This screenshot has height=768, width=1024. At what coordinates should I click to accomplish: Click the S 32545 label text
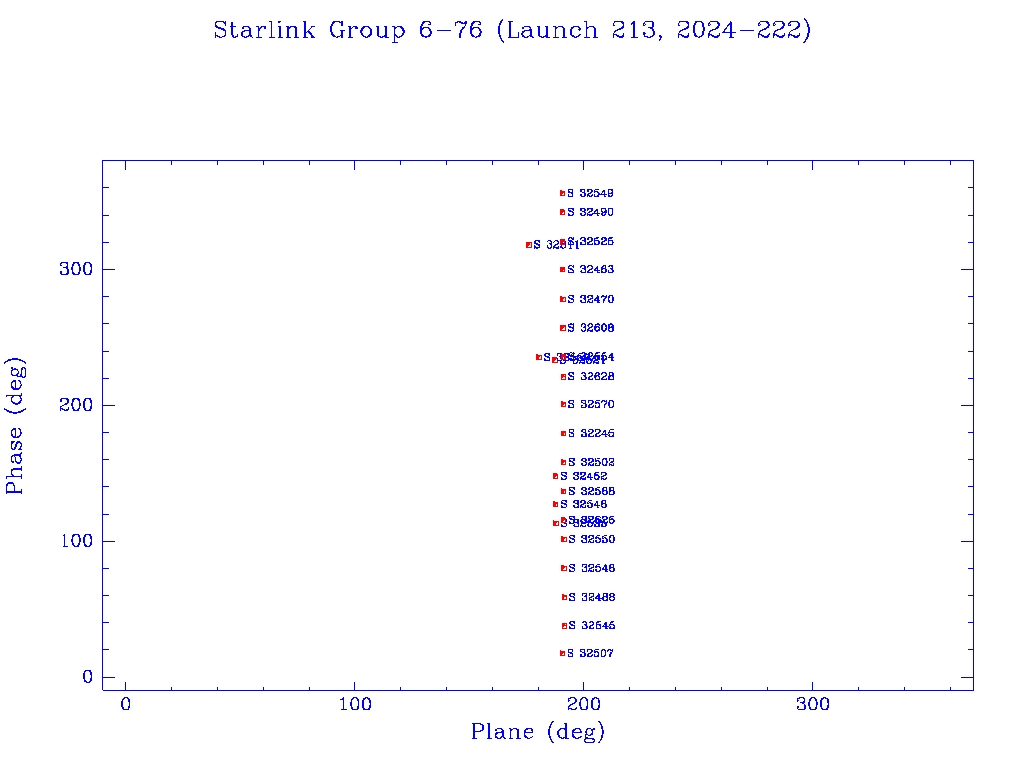[x=592, y=625]
